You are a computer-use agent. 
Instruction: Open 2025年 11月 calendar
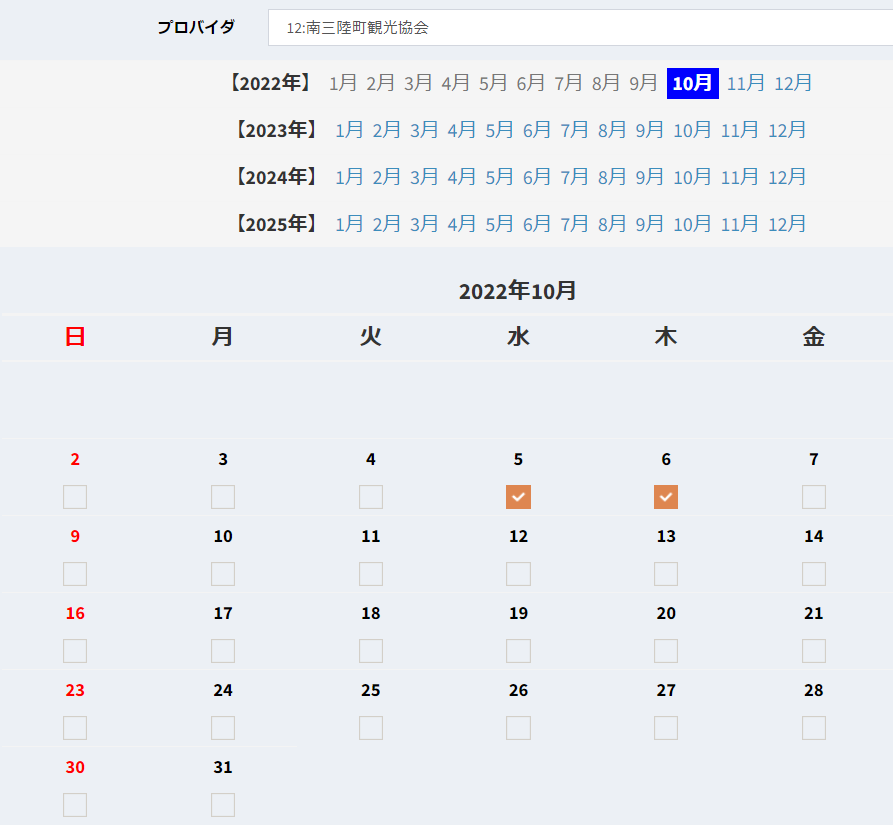(740, 224)
